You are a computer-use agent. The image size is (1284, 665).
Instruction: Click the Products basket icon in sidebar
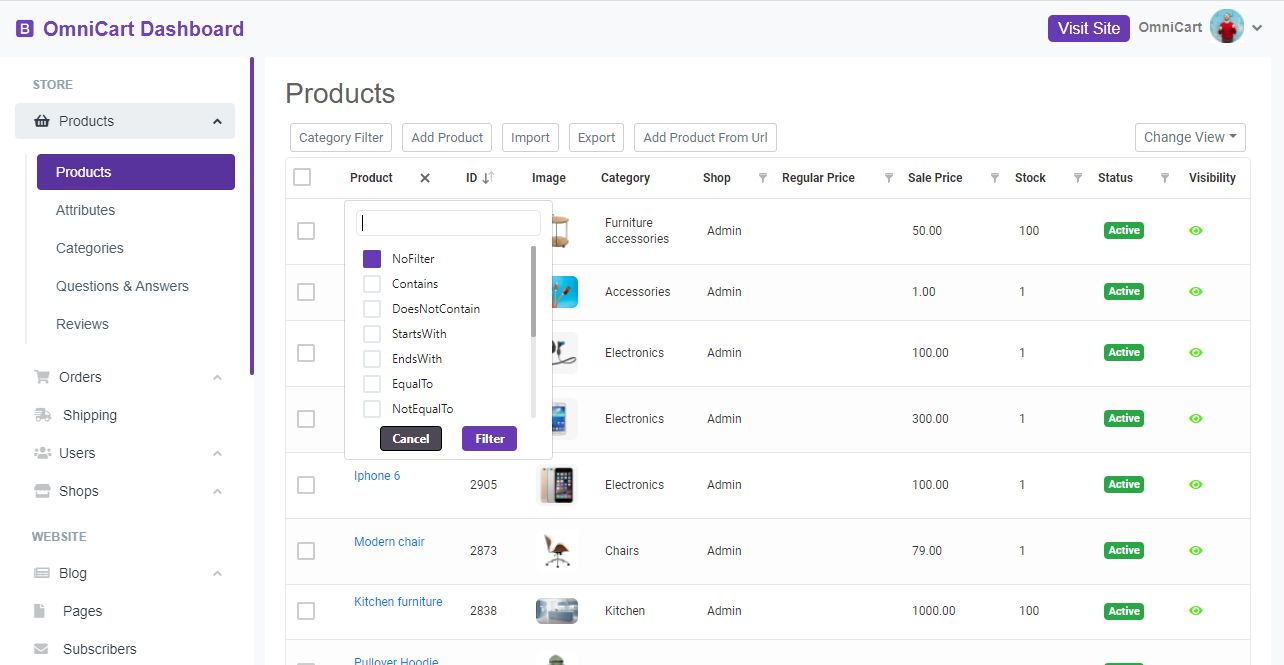[42, 121]
